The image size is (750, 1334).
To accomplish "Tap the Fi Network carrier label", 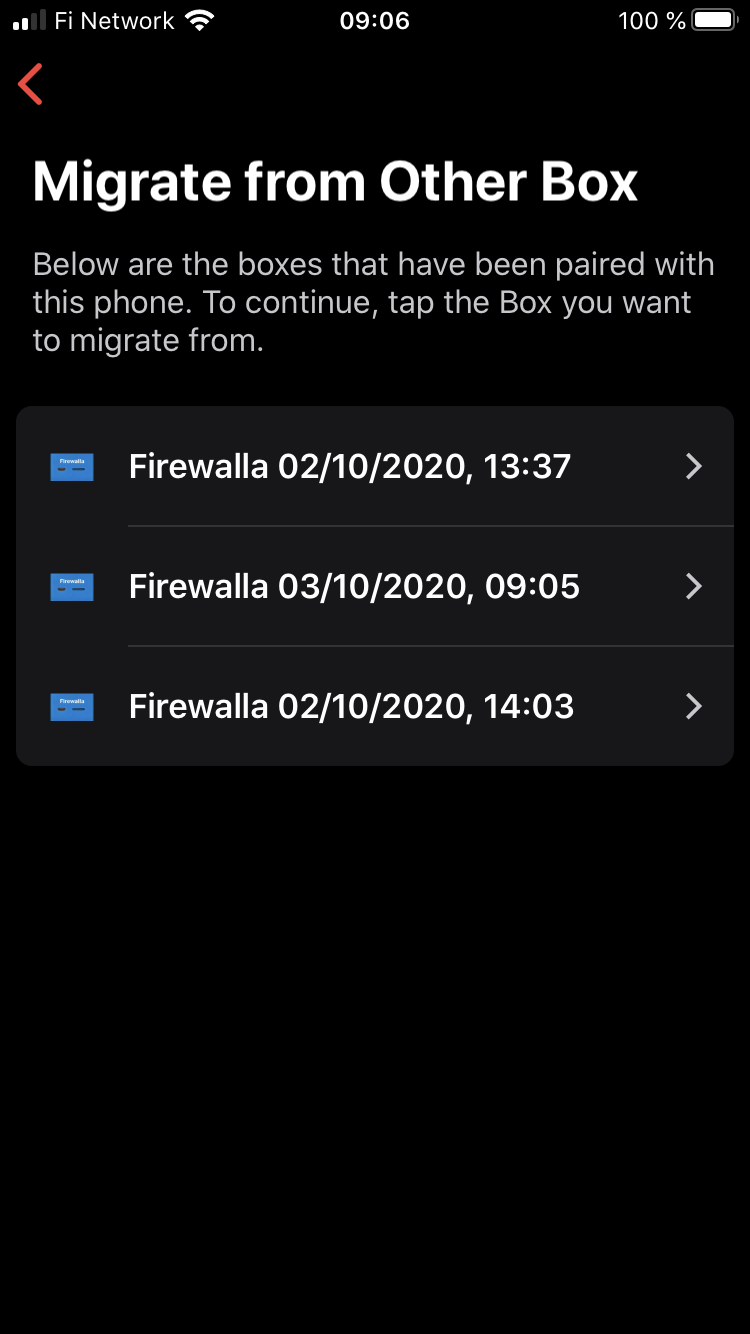I will (x=114, y=21).
